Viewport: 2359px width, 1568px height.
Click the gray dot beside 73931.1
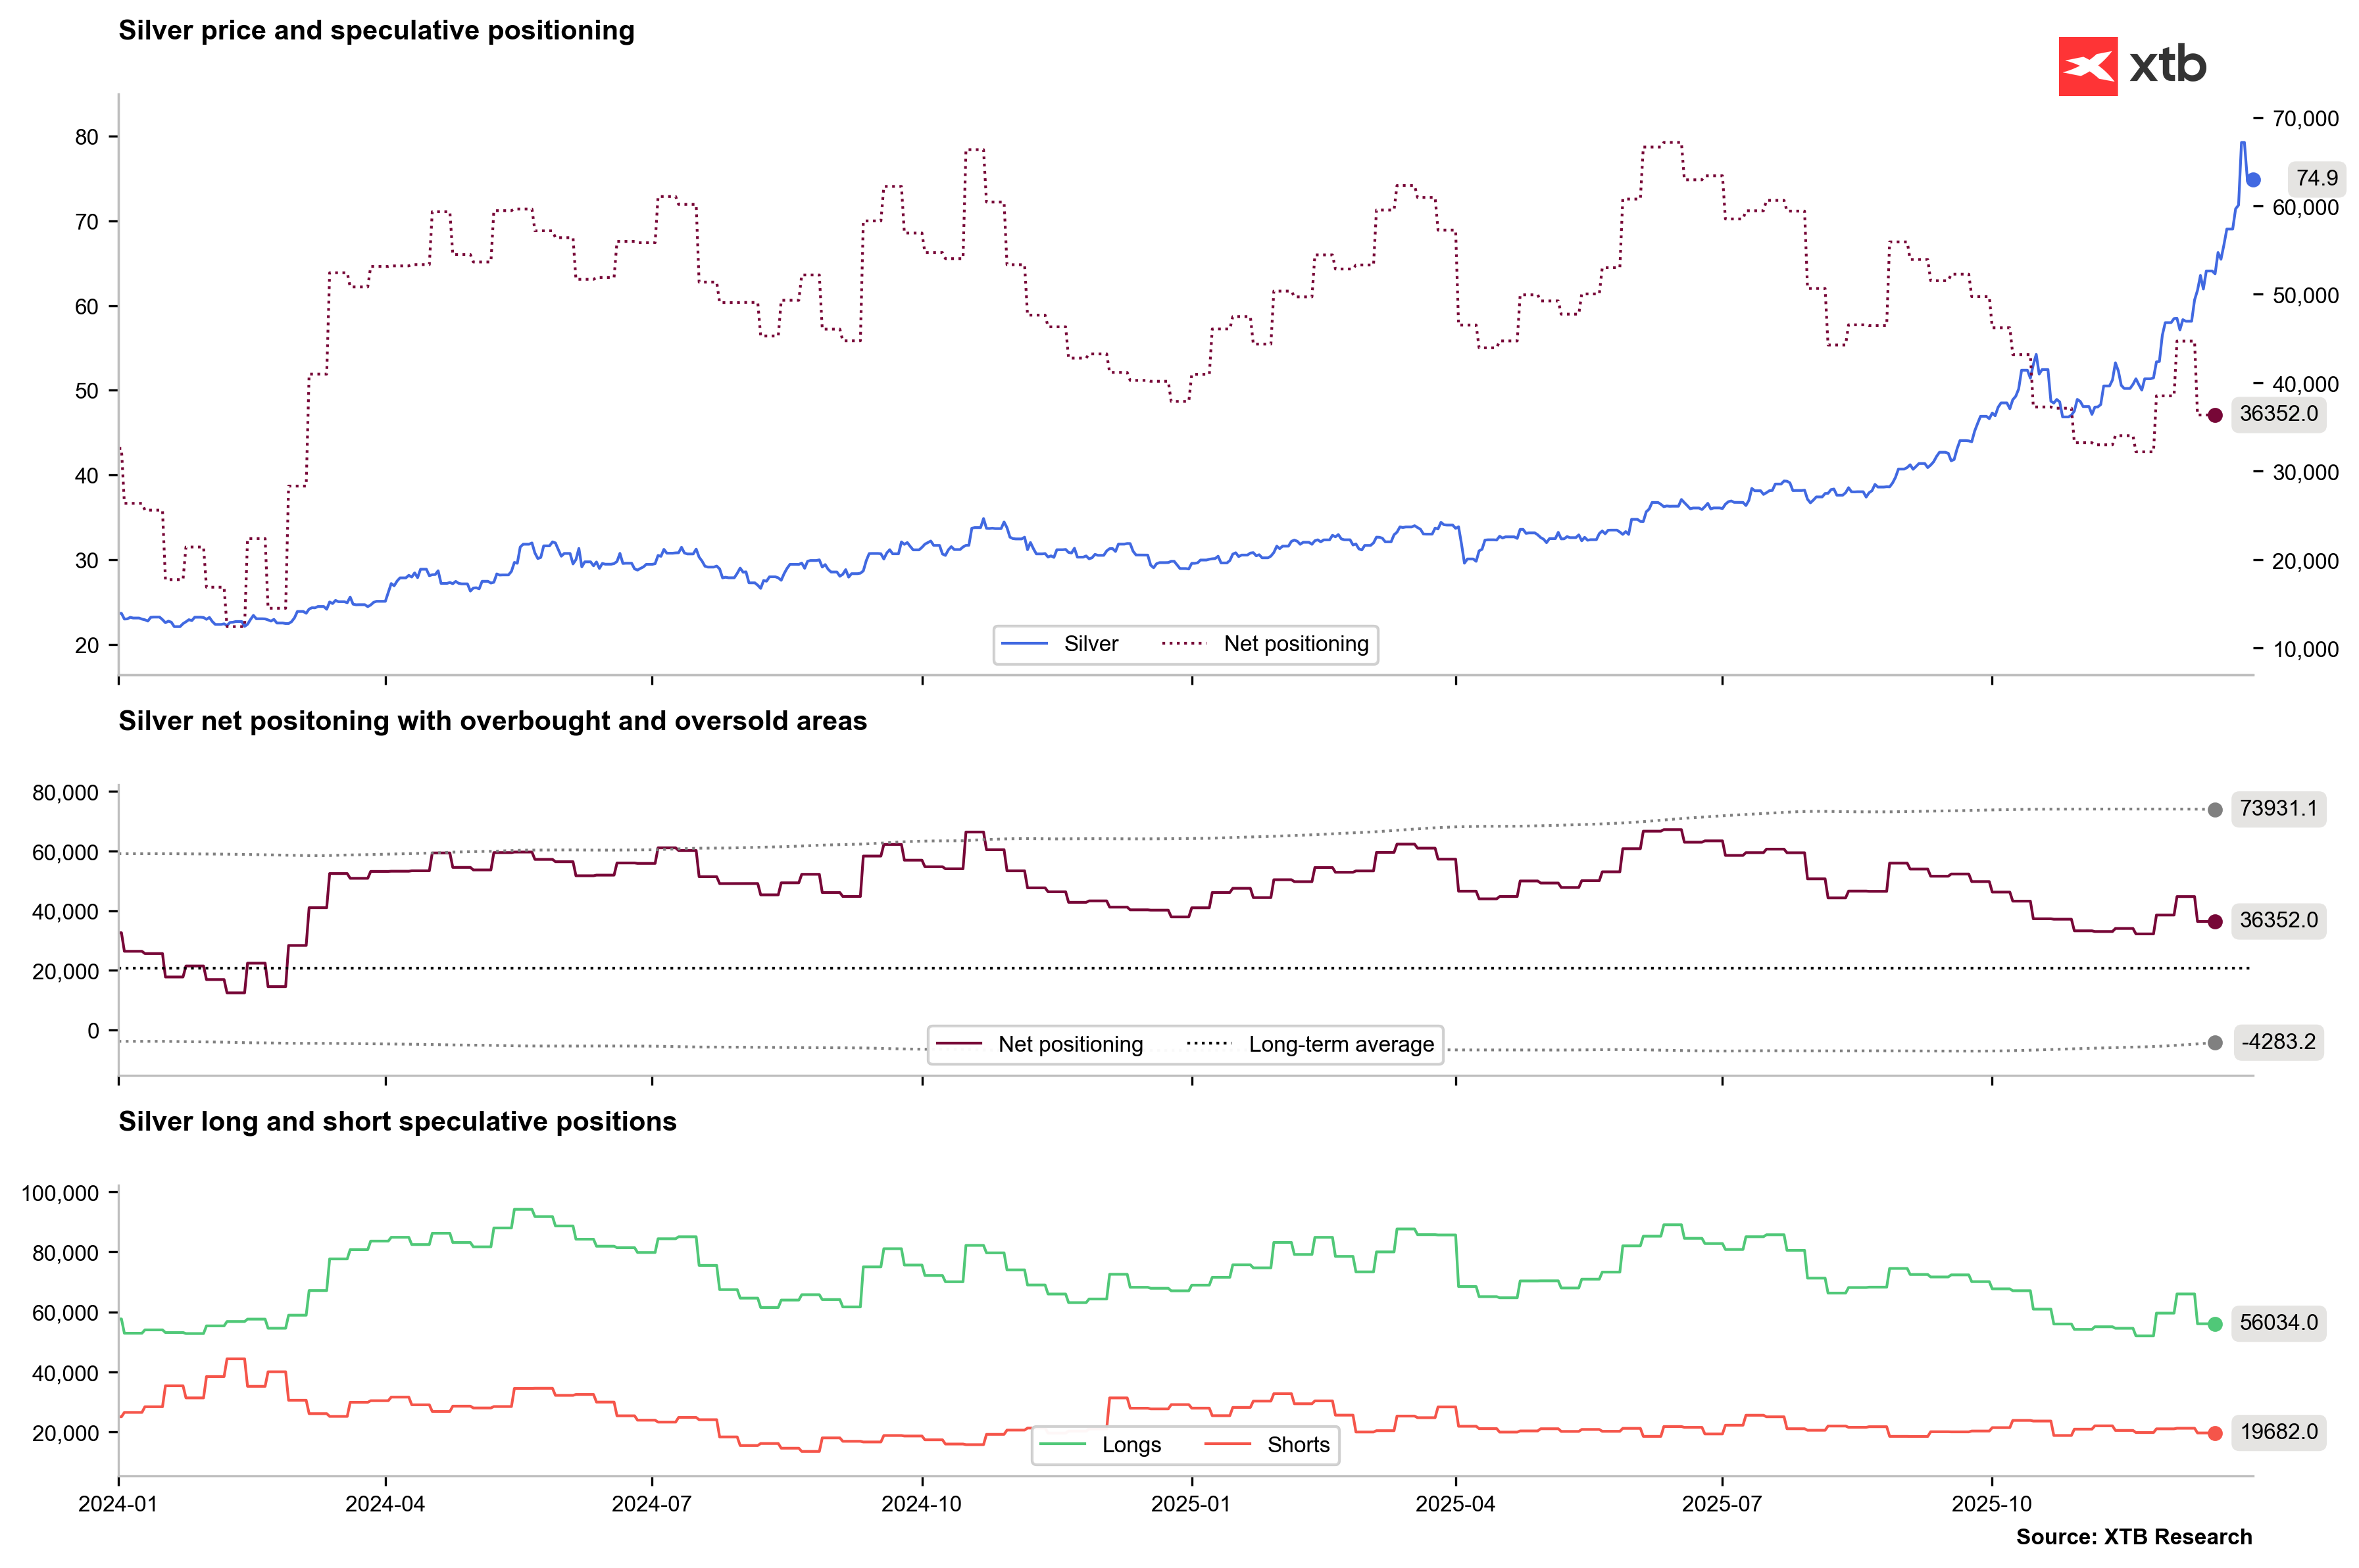(2214, 810)
